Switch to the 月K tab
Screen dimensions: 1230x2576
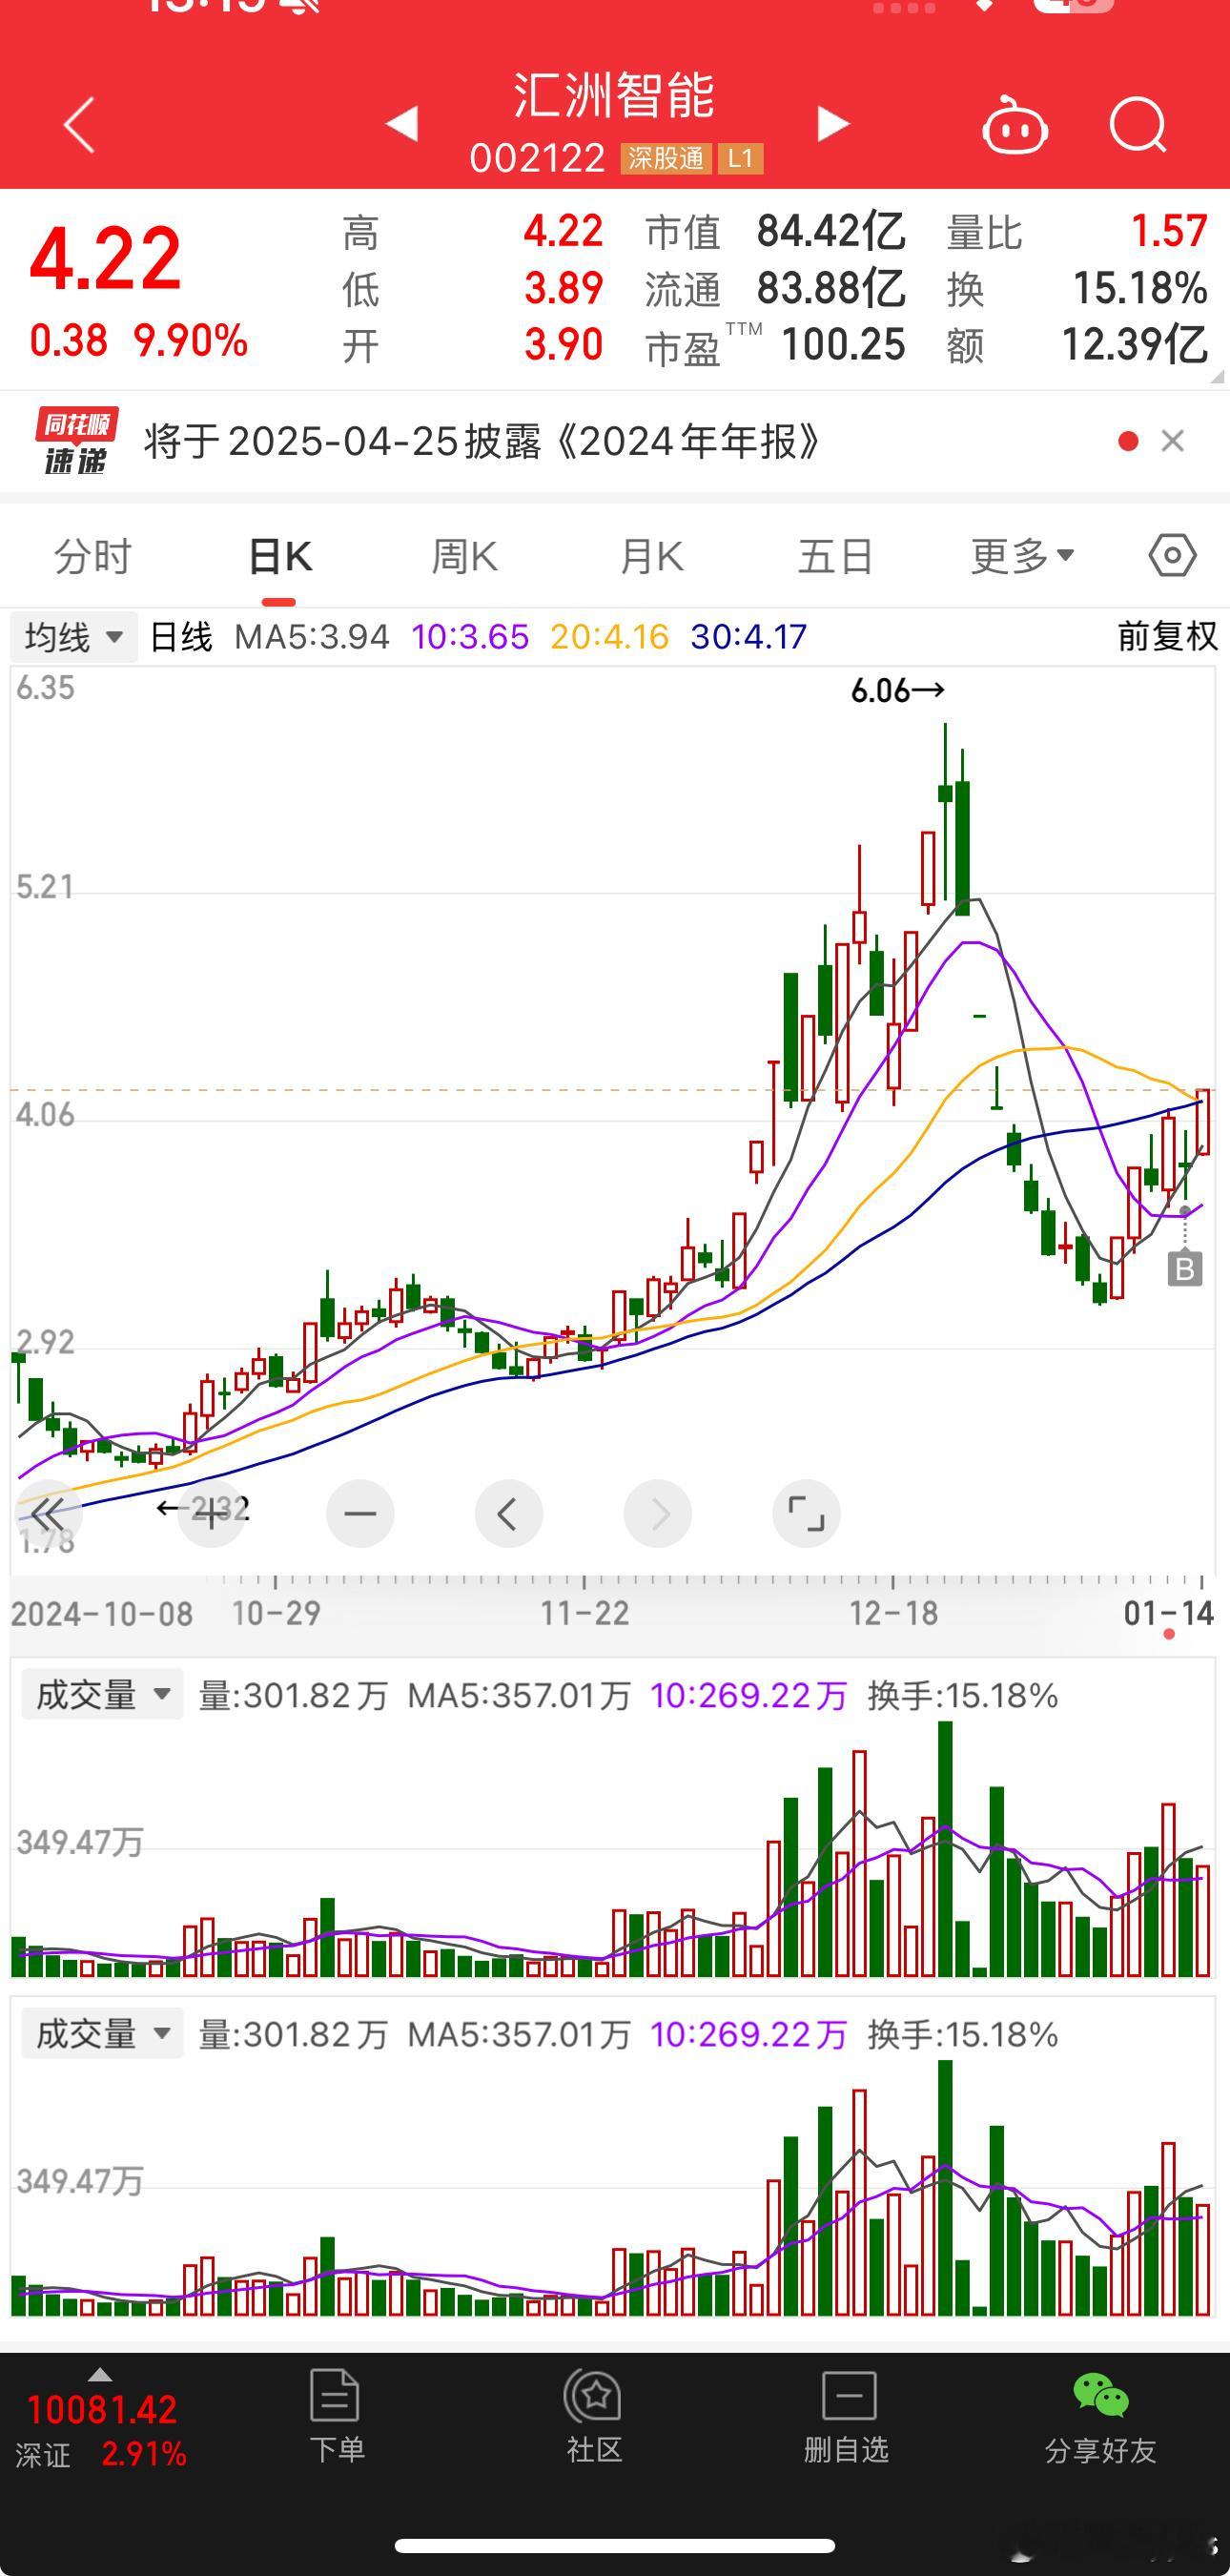pos(651,556)
